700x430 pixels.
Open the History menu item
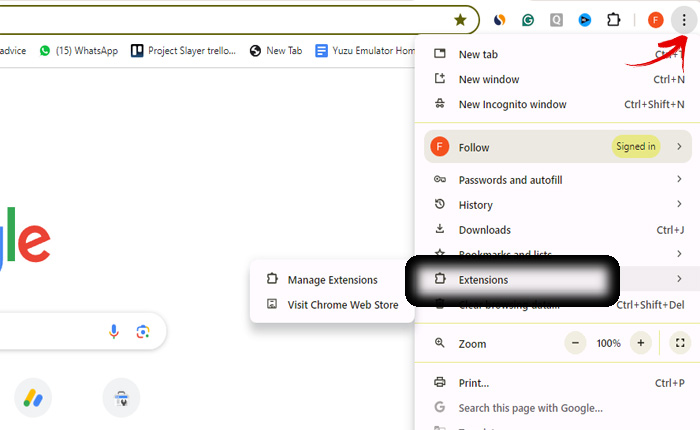point(557,205)
